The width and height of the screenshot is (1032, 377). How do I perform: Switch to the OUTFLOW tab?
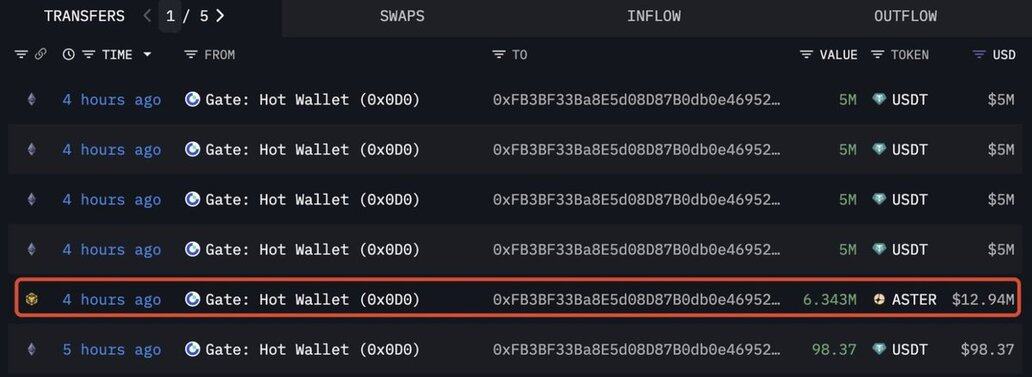[x=906, y=16]
